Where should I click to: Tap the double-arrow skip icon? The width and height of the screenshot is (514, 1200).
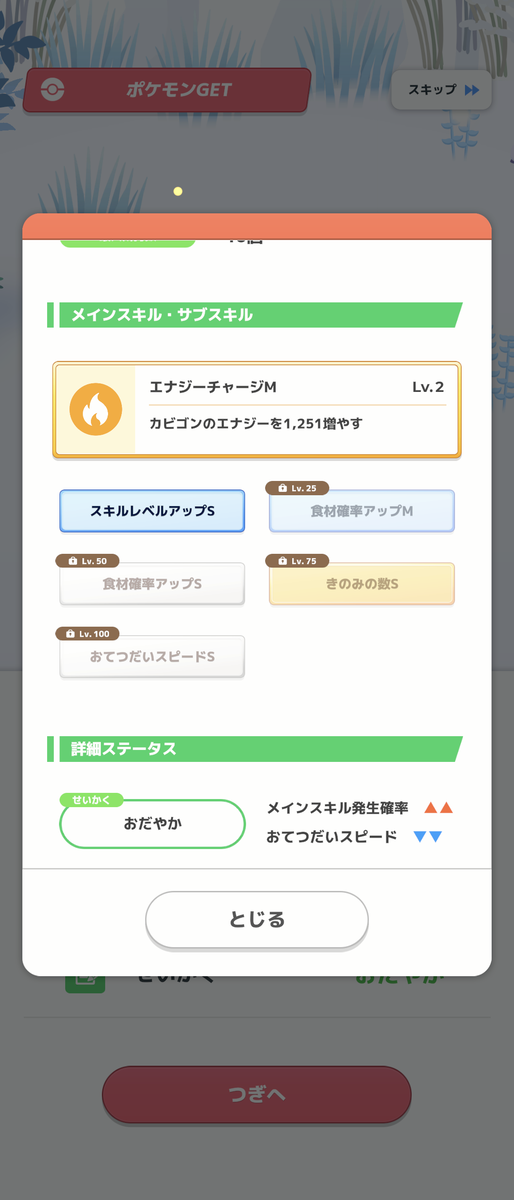pyautogui.click(x=472, y=90)
